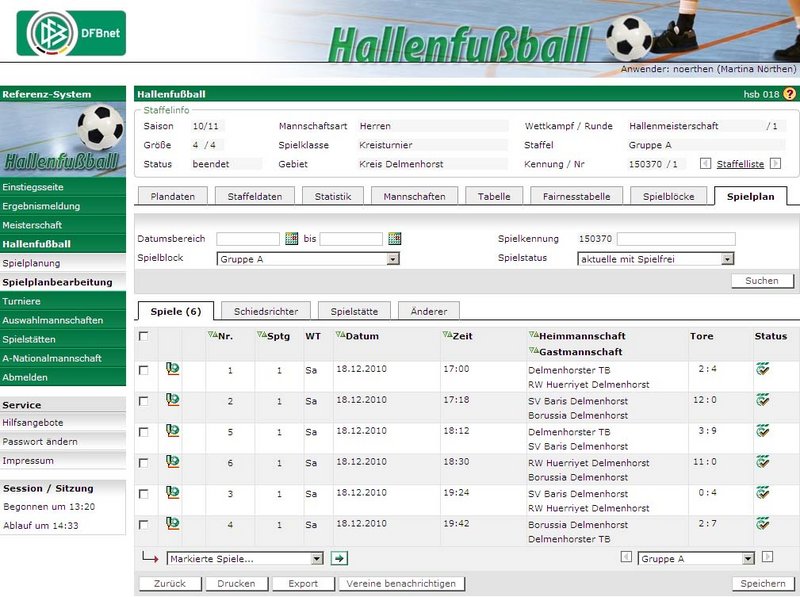Click edit icon for match number 1
Image resolution: width=800 pixels, height=597 pixels.
pos(172,370)
